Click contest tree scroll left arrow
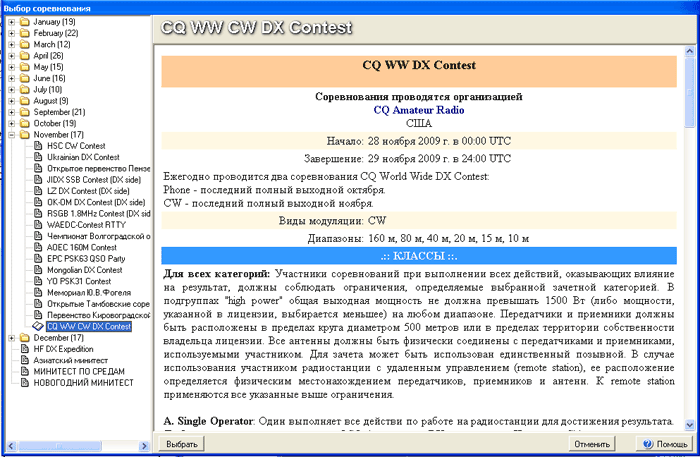 [x=12, y=446]
